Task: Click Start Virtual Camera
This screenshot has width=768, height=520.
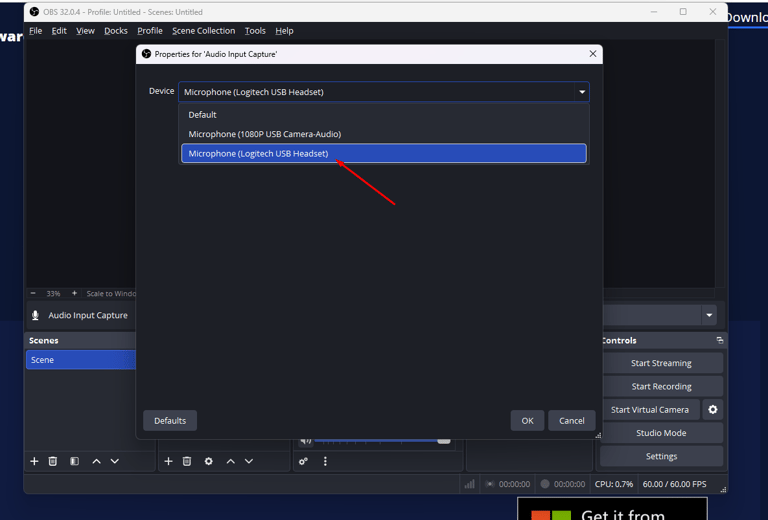Action: tap(650, 409)
